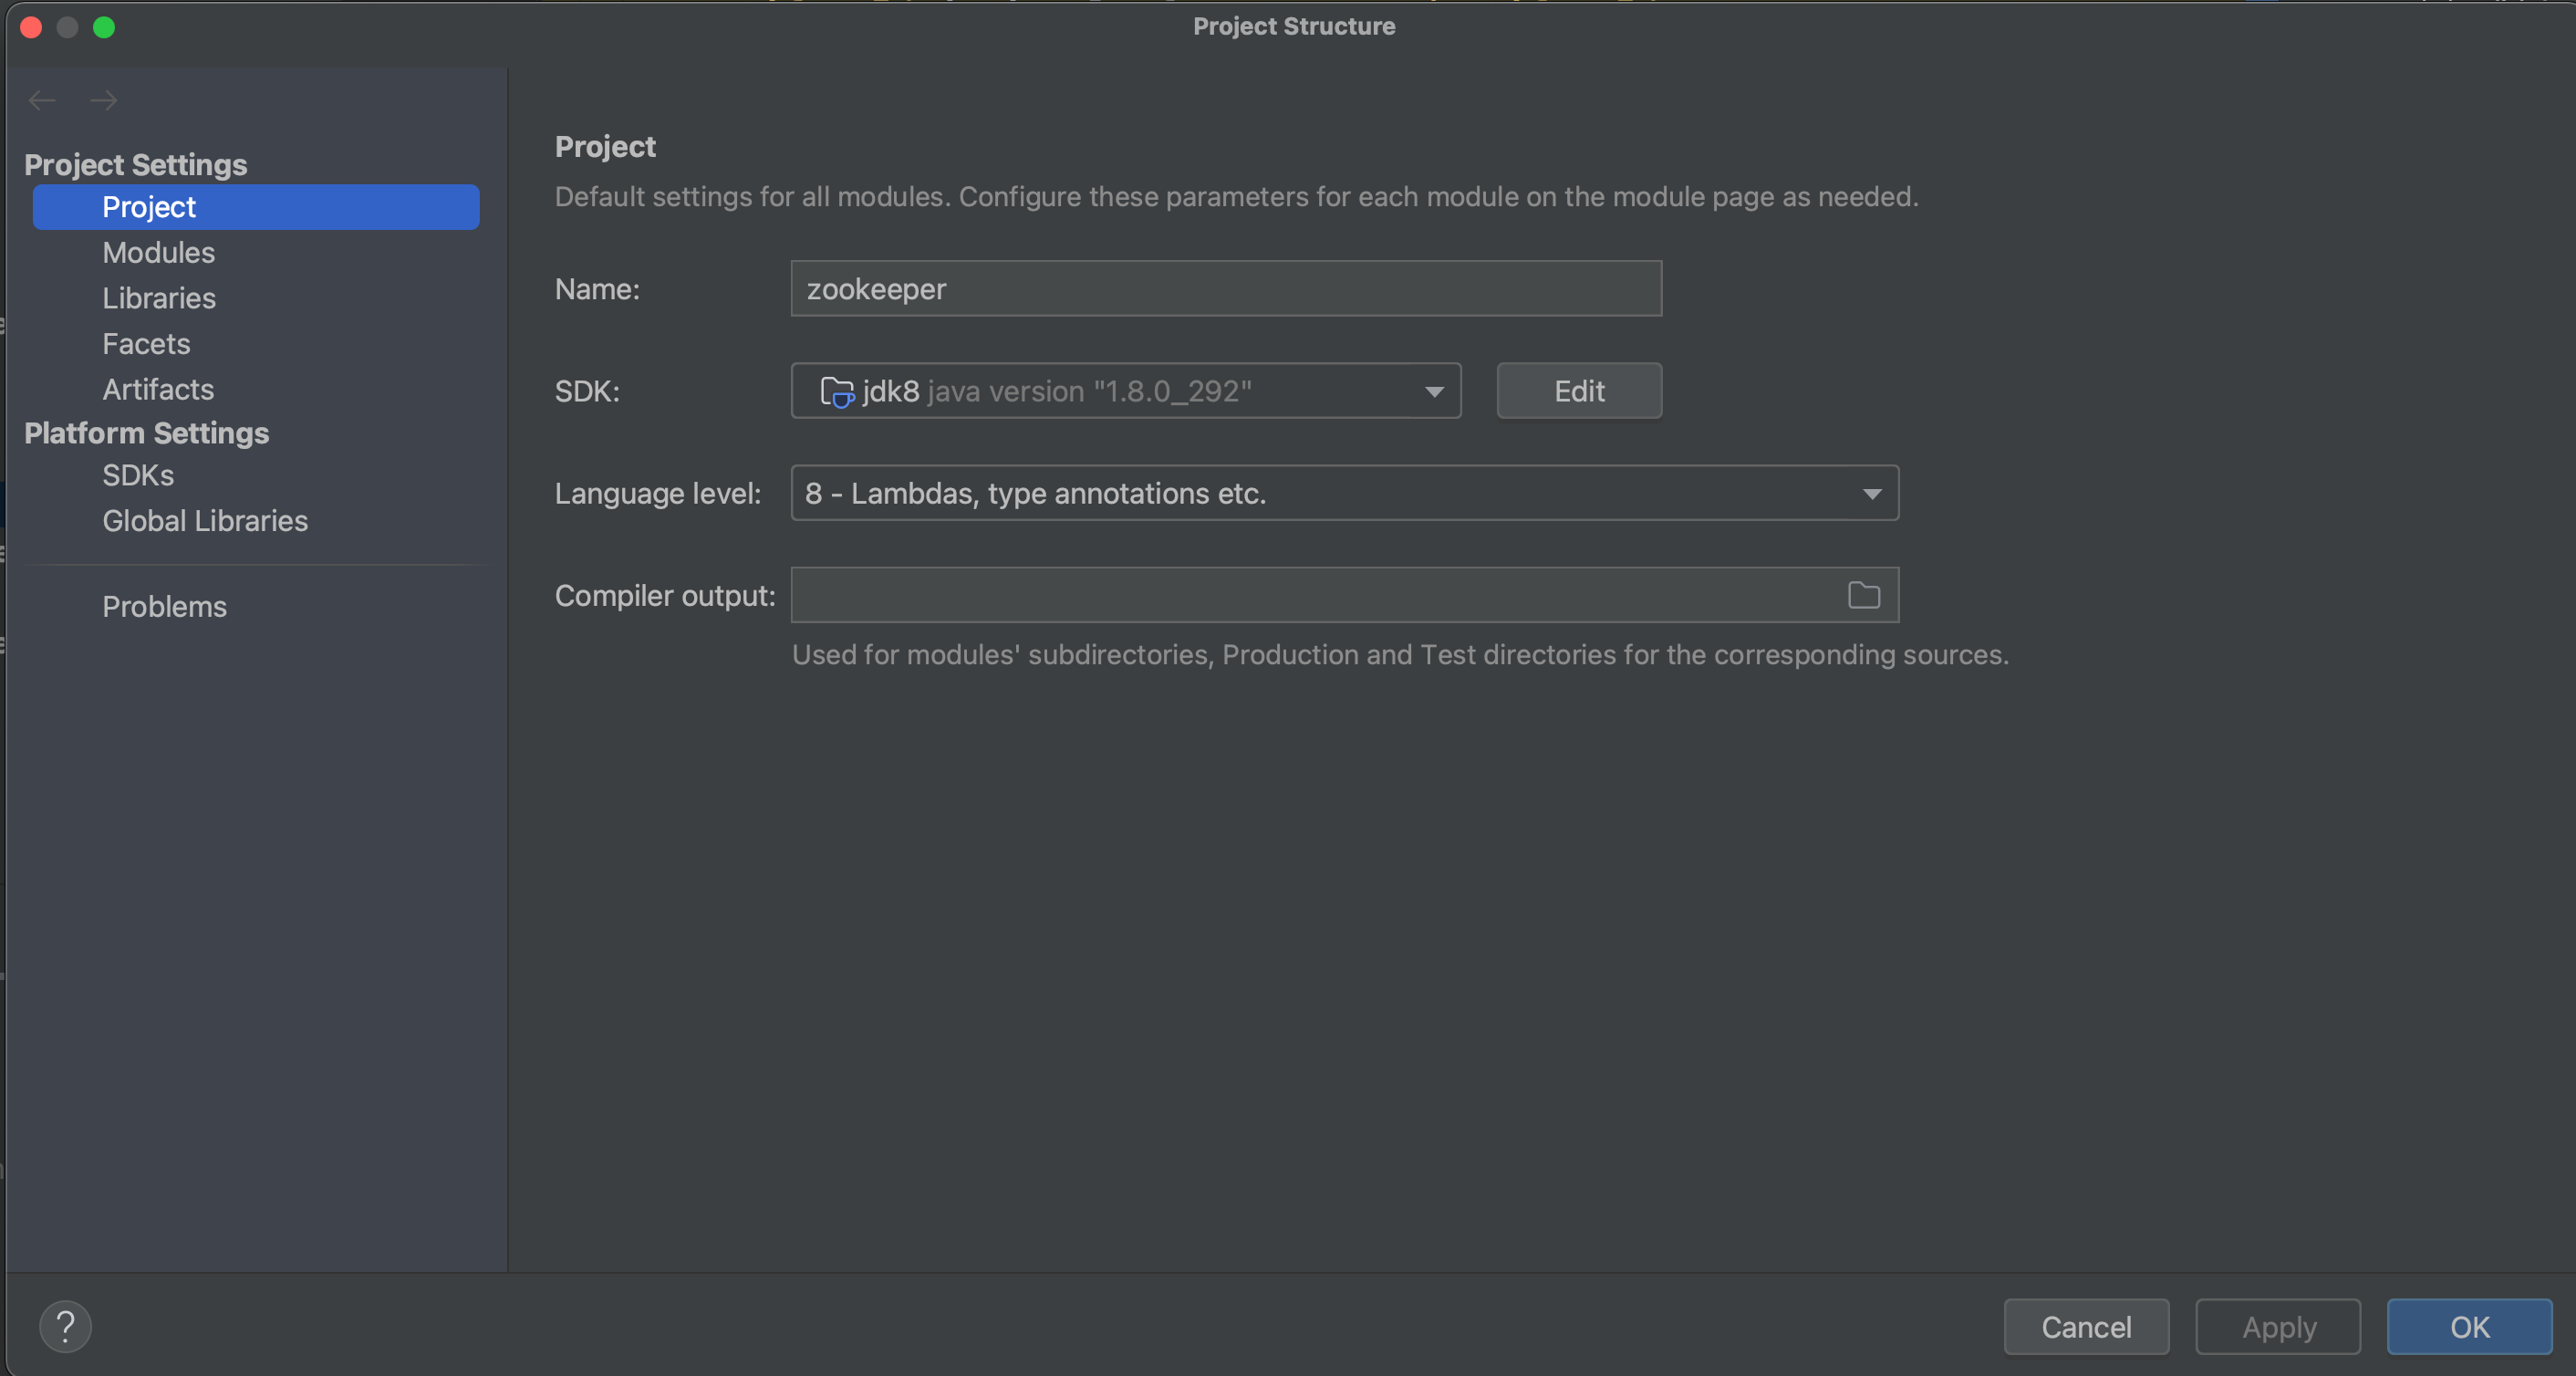Image resolution: width=2576 pixels, height=1376 pixels.
Task: View the Problems list
Action: (x=164, y=607)
